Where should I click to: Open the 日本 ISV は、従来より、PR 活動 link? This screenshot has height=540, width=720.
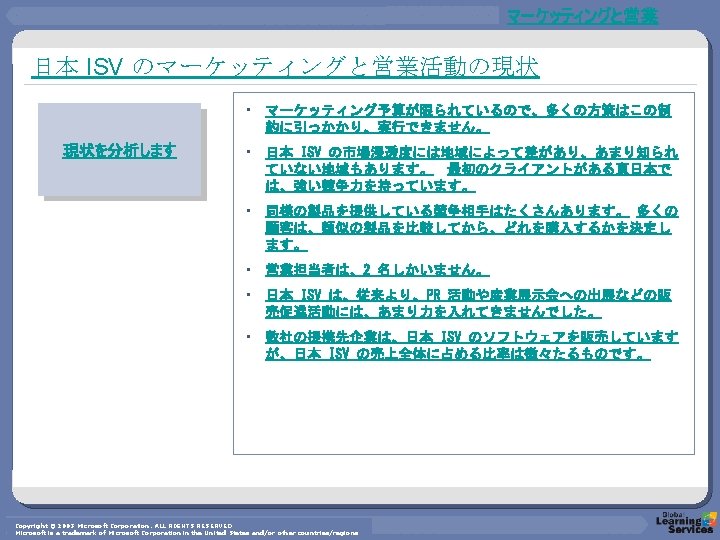click(x=468, y=303)
